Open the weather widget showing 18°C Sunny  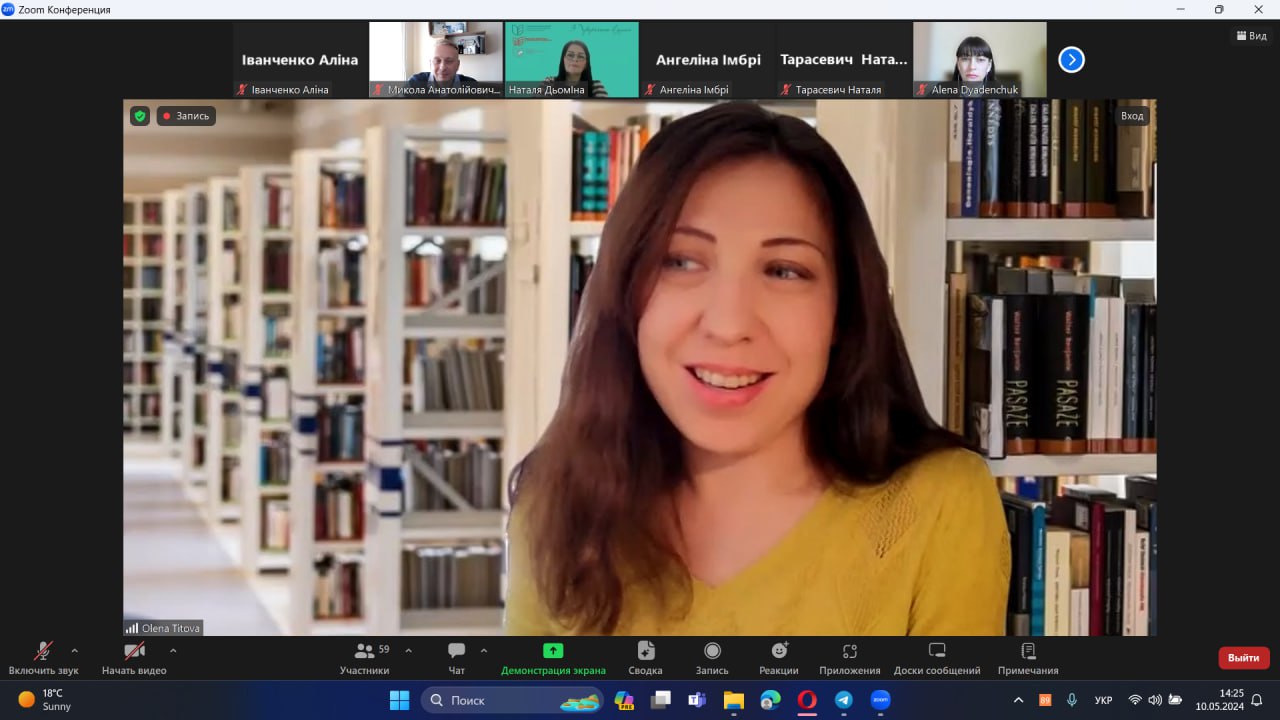(x=45, y=700)
